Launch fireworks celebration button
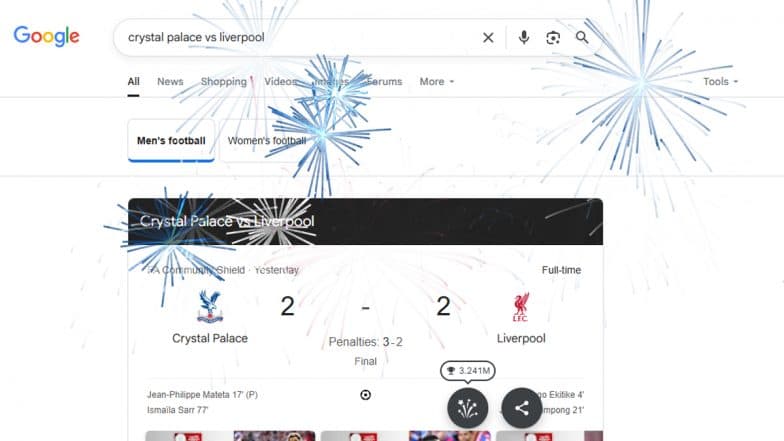 (x=468, y=408)
